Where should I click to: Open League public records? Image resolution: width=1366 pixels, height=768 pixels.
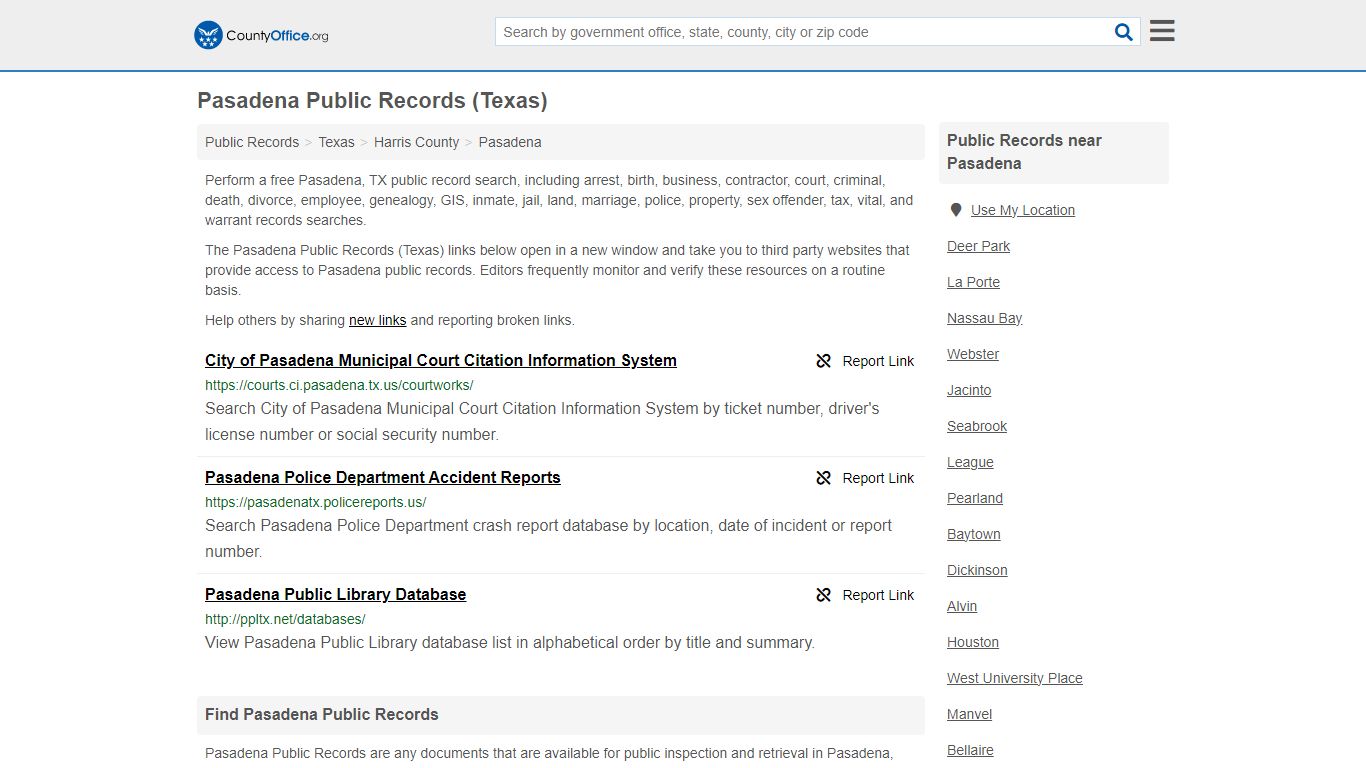(970, 462)
